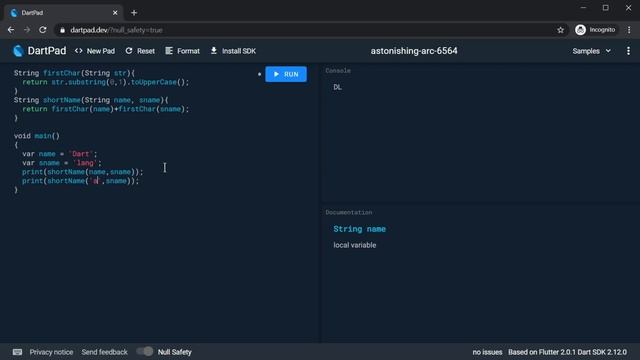This screenshot has width=640, height=360.
Task: Click Install SDK button
Action: click(x=233, y=51)
